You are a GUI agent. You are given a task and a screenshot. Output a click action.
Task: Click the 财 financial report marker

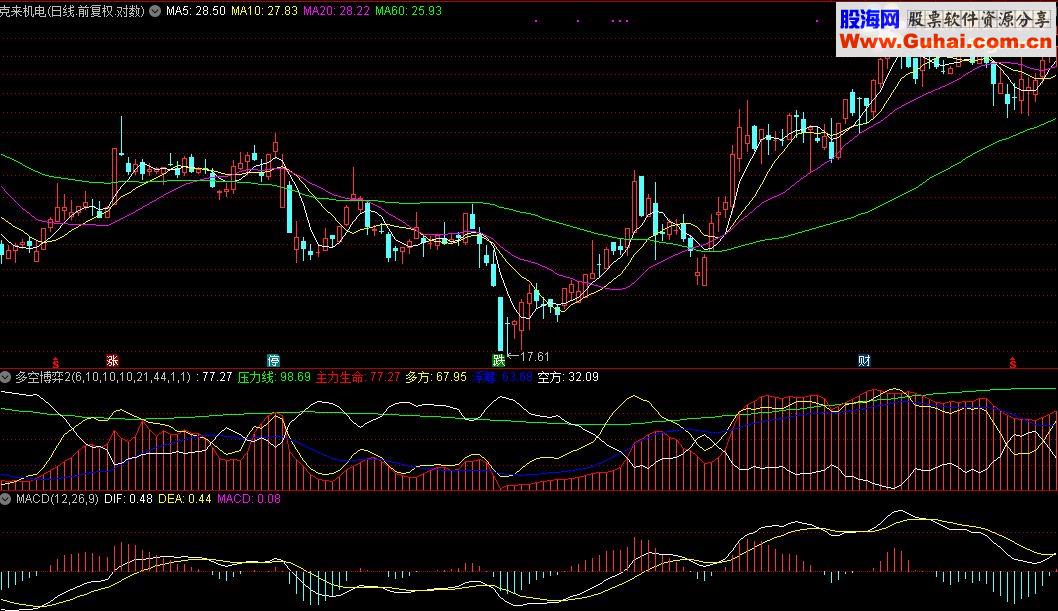864,361
